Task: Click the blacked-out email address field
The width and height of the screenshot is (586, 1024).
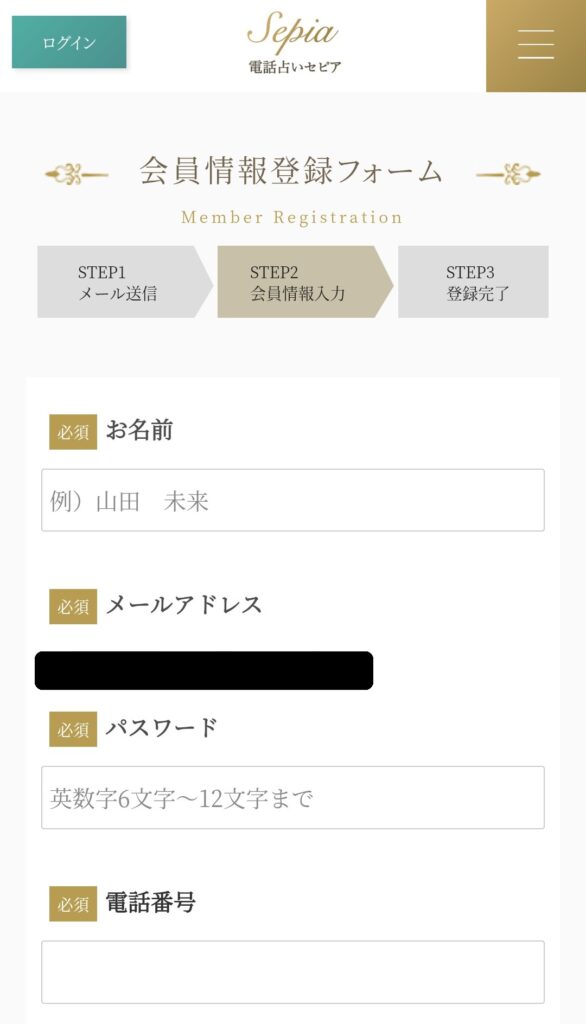Action: [204, 667]
